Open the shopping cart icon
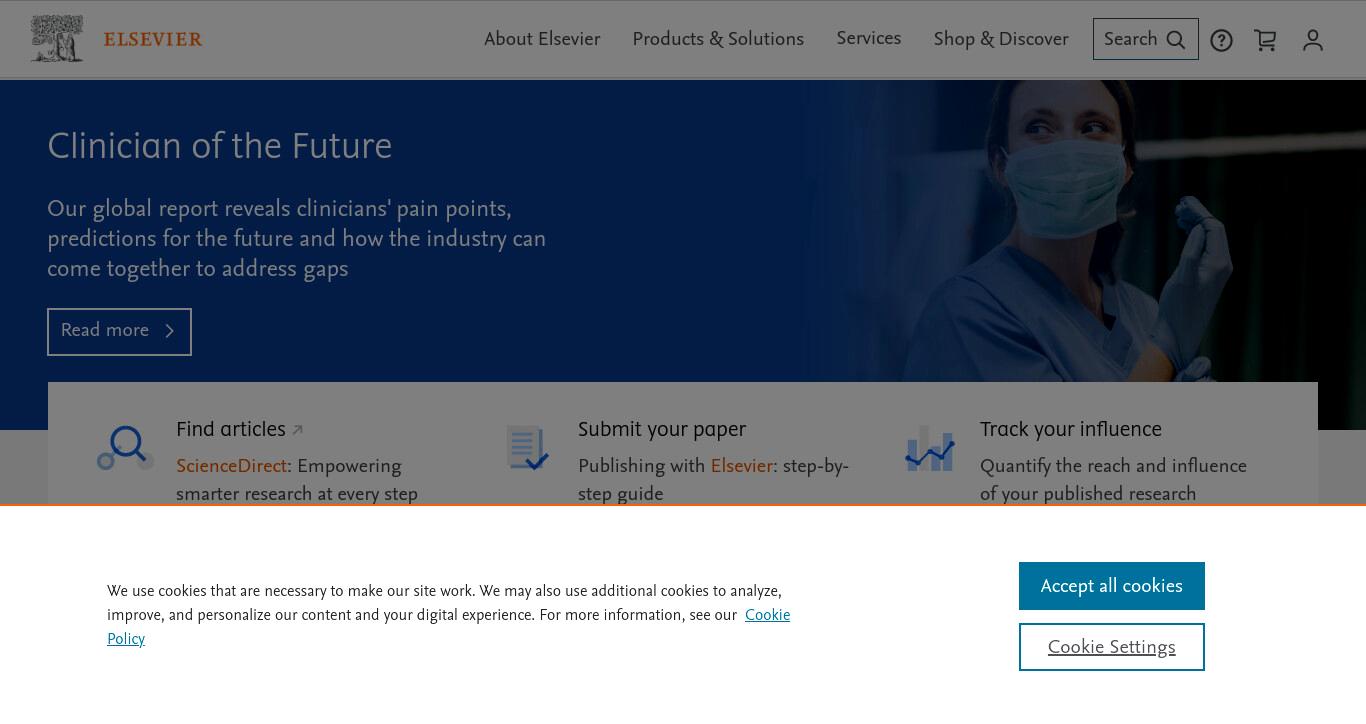The height and width of the screenshot is (724, 1366). point(1265,40)
